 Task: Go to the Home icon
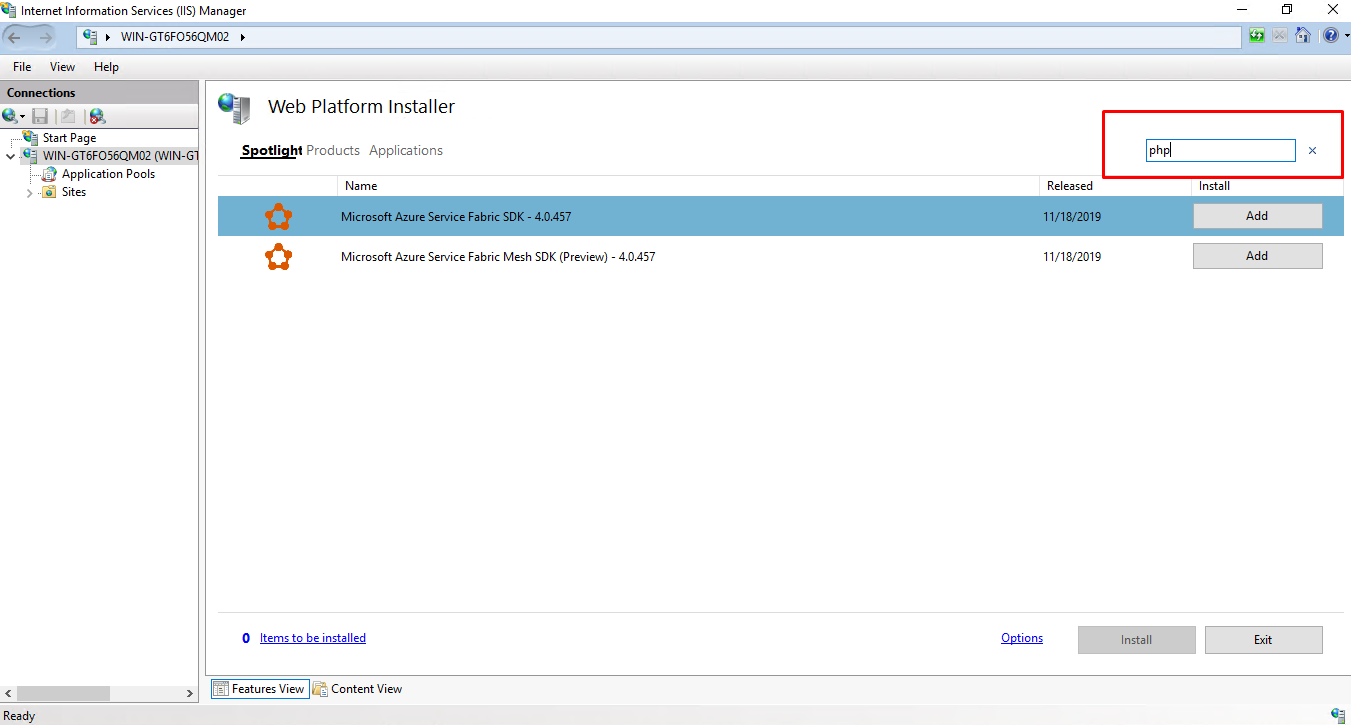(1303, 36)
